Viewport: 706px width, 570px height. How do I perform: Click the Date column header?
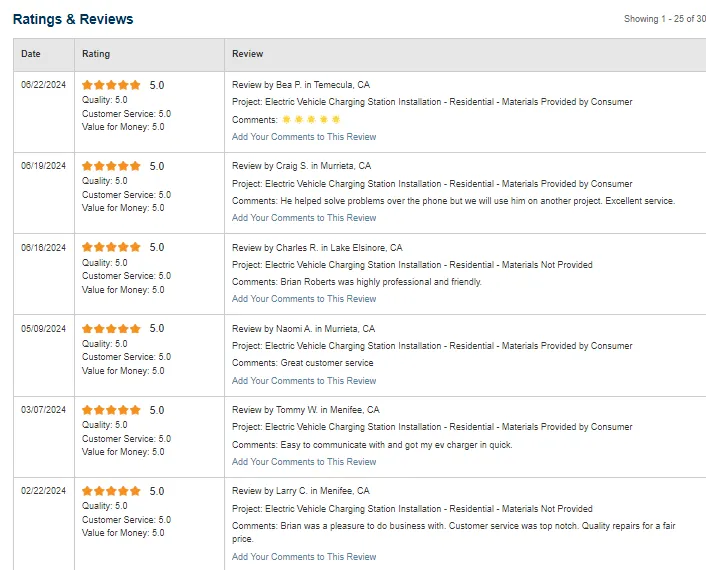point(31,54)
